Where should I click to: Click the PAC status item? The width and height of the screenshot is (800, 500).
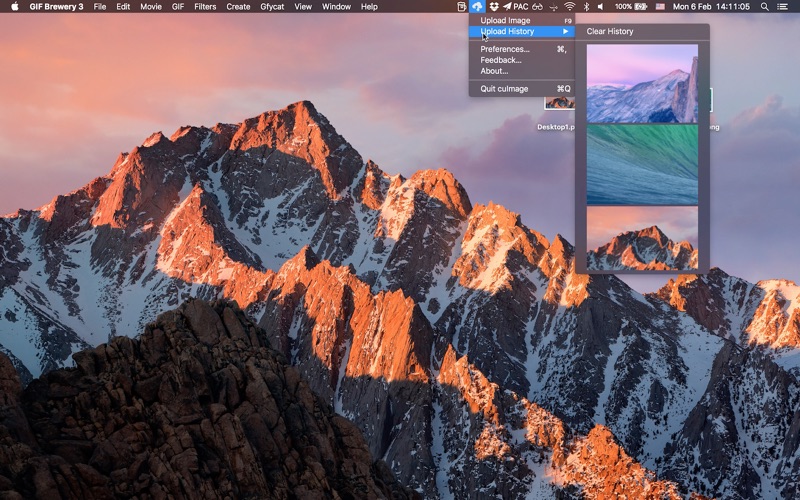520,7
